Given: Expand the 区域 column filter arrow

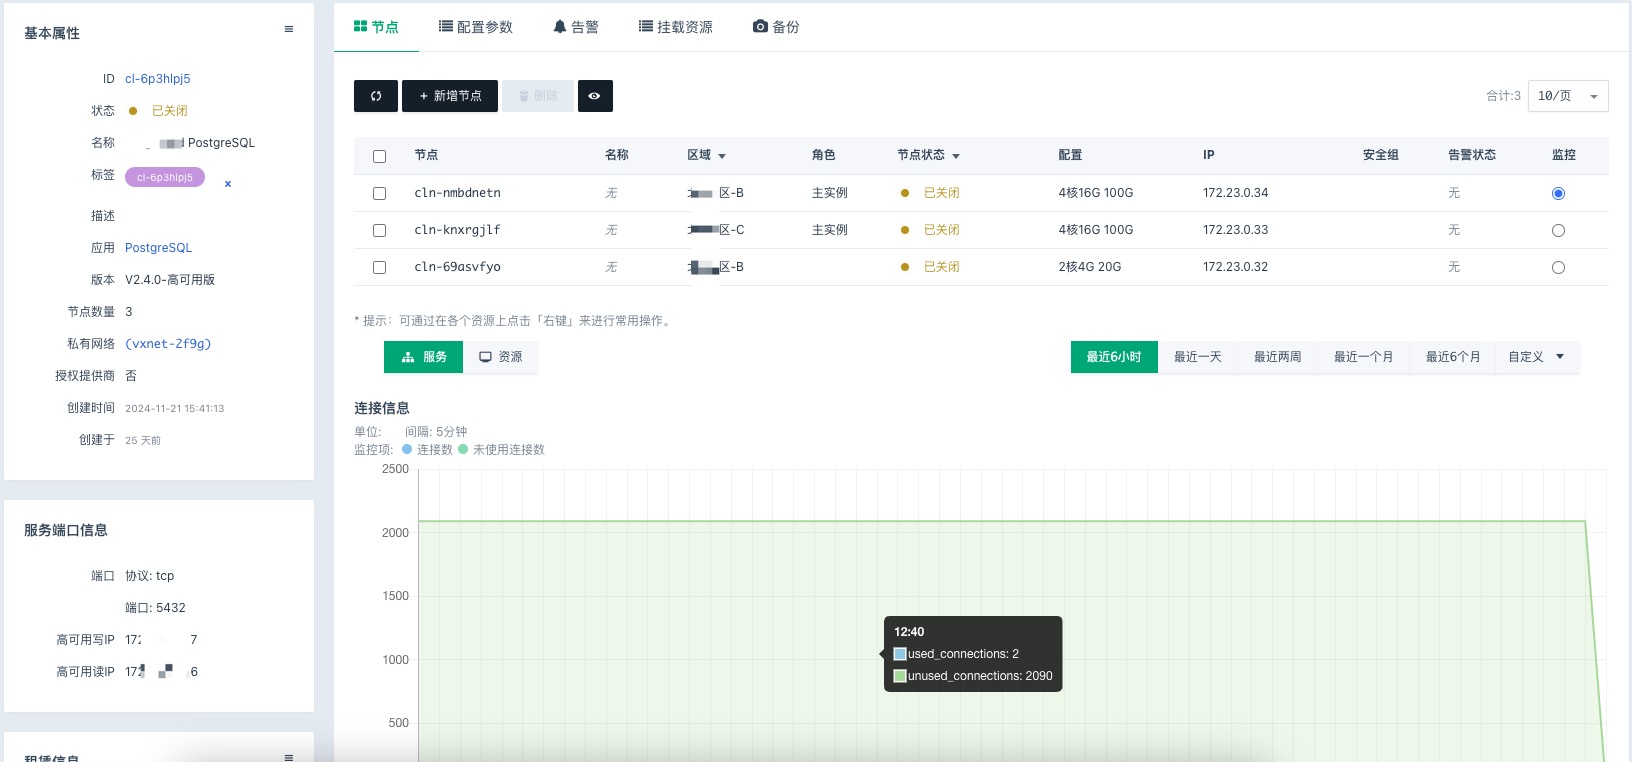Looking at the screenshot, I should click(722, 157).
